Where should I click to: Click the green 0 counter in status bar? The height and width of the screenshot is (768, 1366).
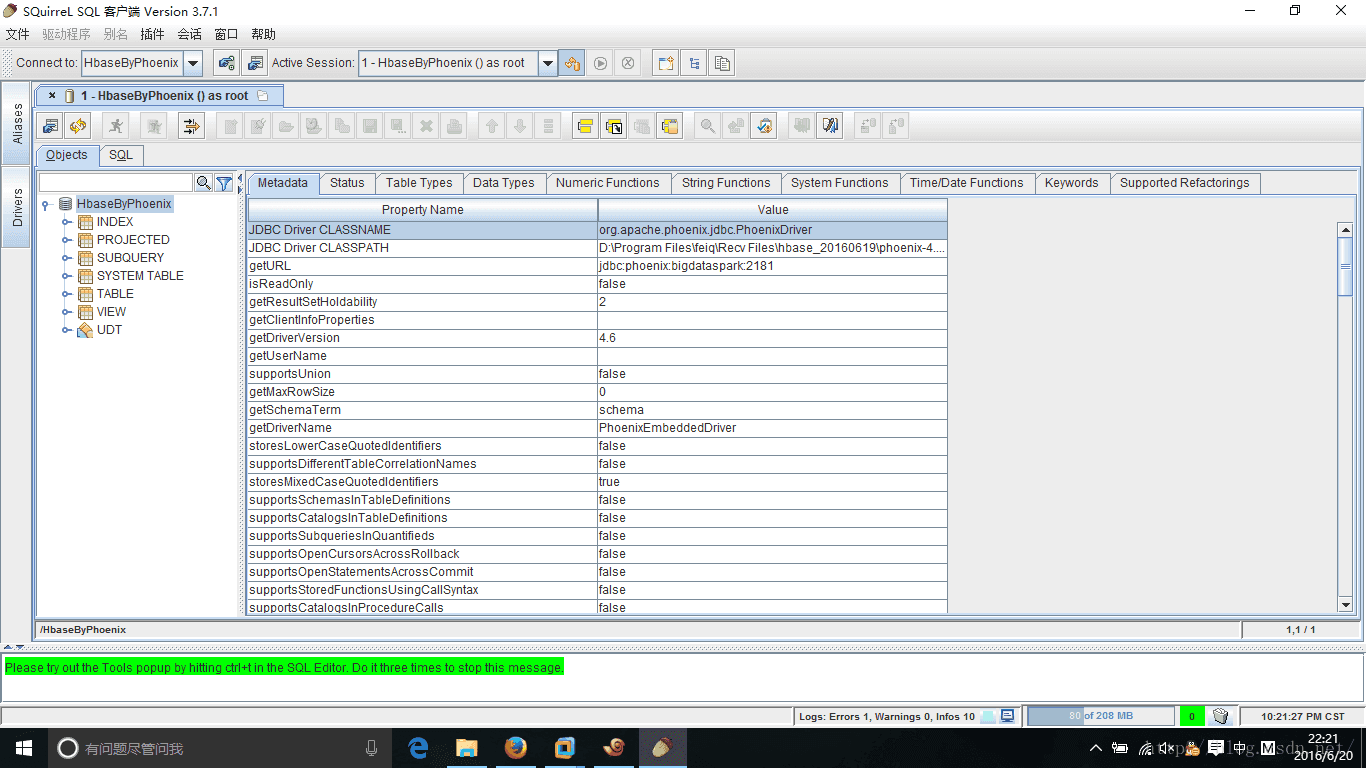pyautogui.click(x=1192, y=716)
